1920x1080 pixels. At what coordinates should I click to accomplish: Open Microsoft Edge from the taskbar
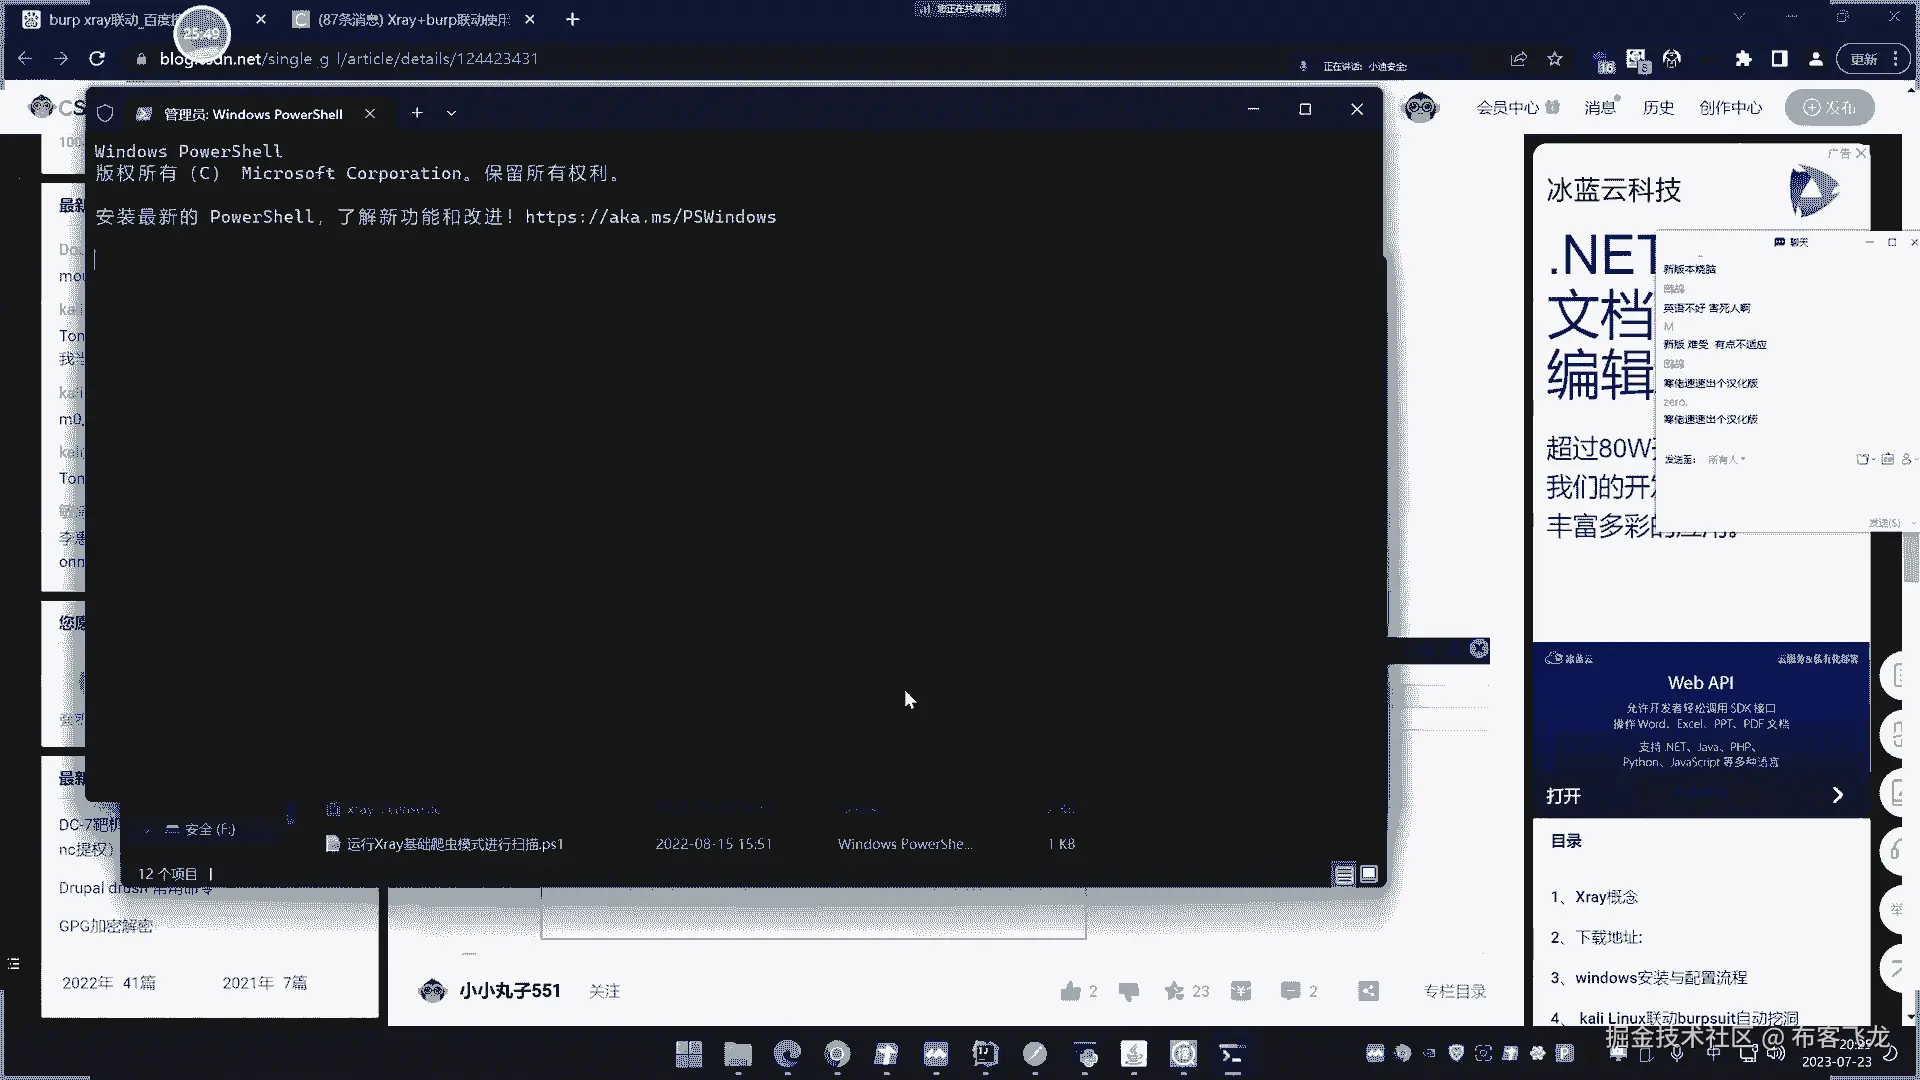click(788, 1053)
